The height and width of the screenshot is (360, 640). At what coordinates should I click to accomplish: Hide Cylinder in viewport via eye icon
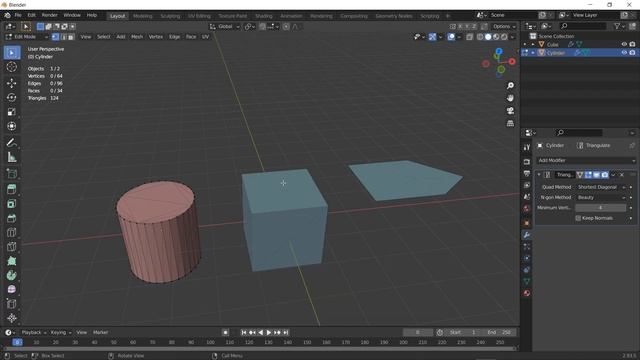pos(624,53)
